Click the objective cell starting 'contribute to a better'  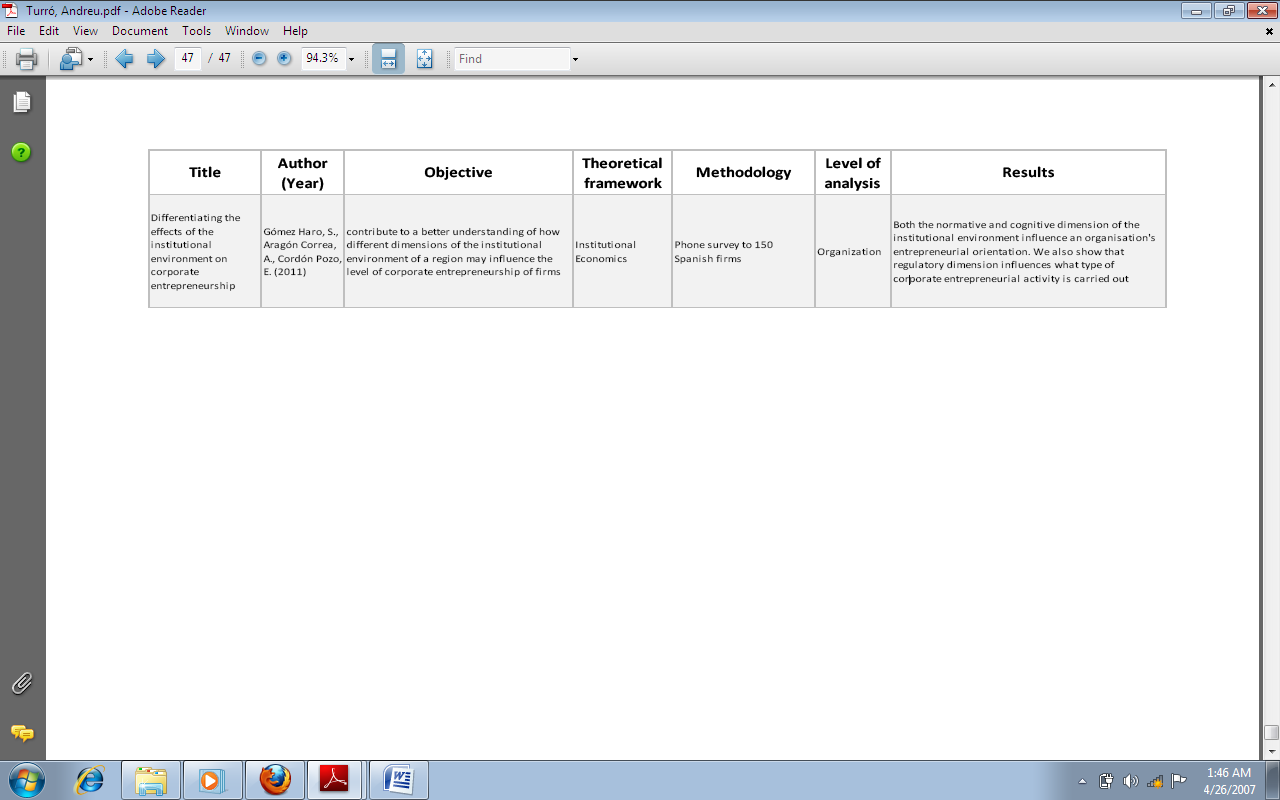tap(458, 251)
